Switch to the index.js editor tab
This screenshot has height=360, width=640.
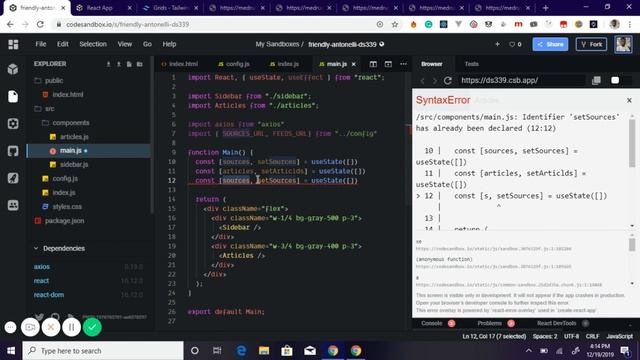coord(284,64)
